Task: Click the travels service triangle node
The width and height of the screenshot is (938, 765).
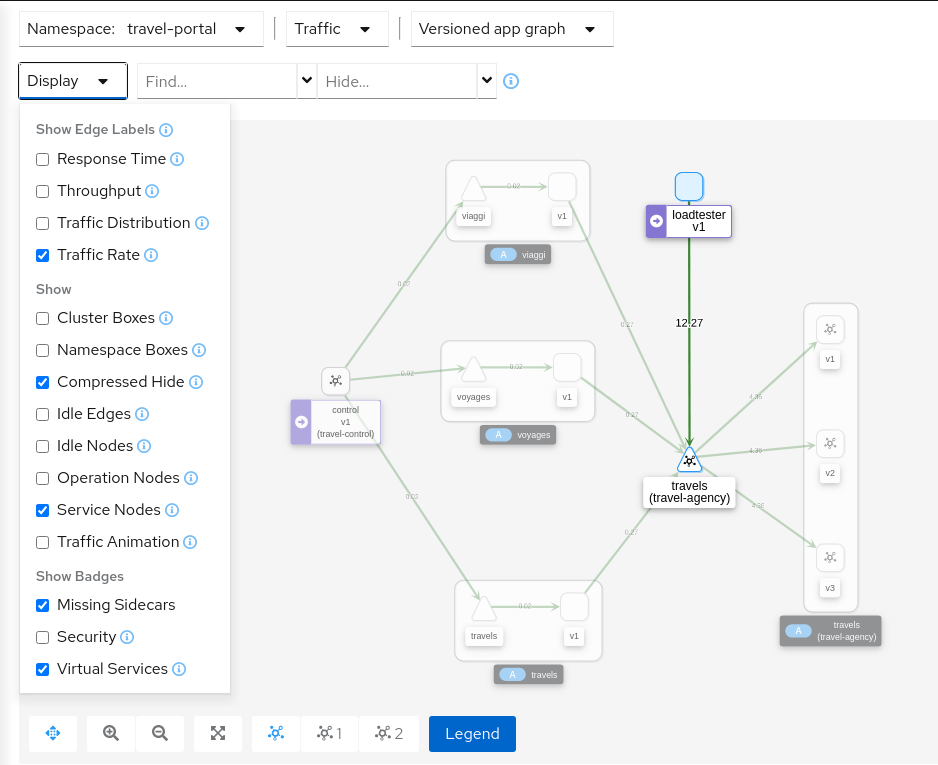Action: click(x=689, y=460)
